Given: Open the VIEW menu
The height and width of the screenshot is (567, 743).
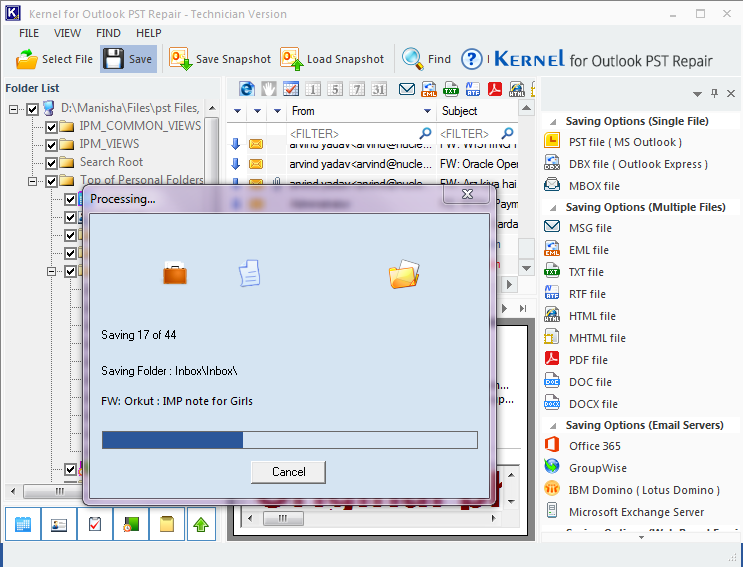Looking at the screenshot, I should 67,33.
